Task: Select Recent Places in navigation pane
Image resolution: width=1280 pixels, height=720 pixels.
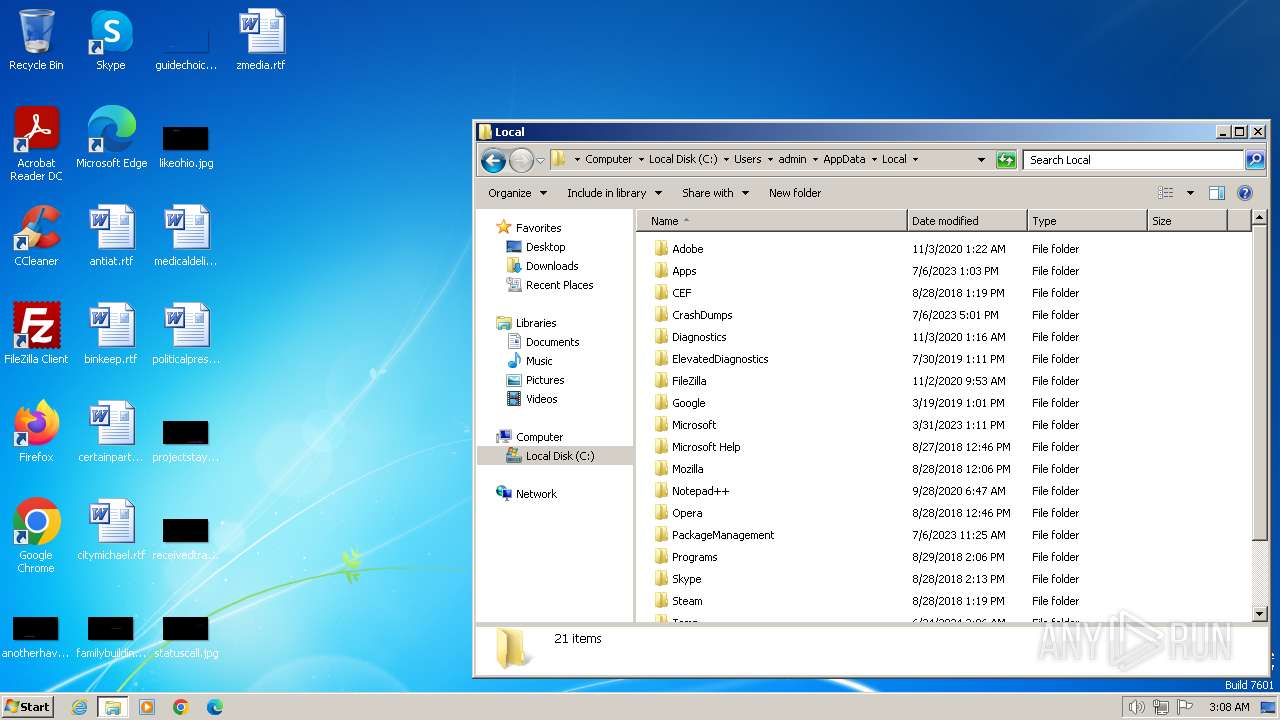Action: click(559, 285)
